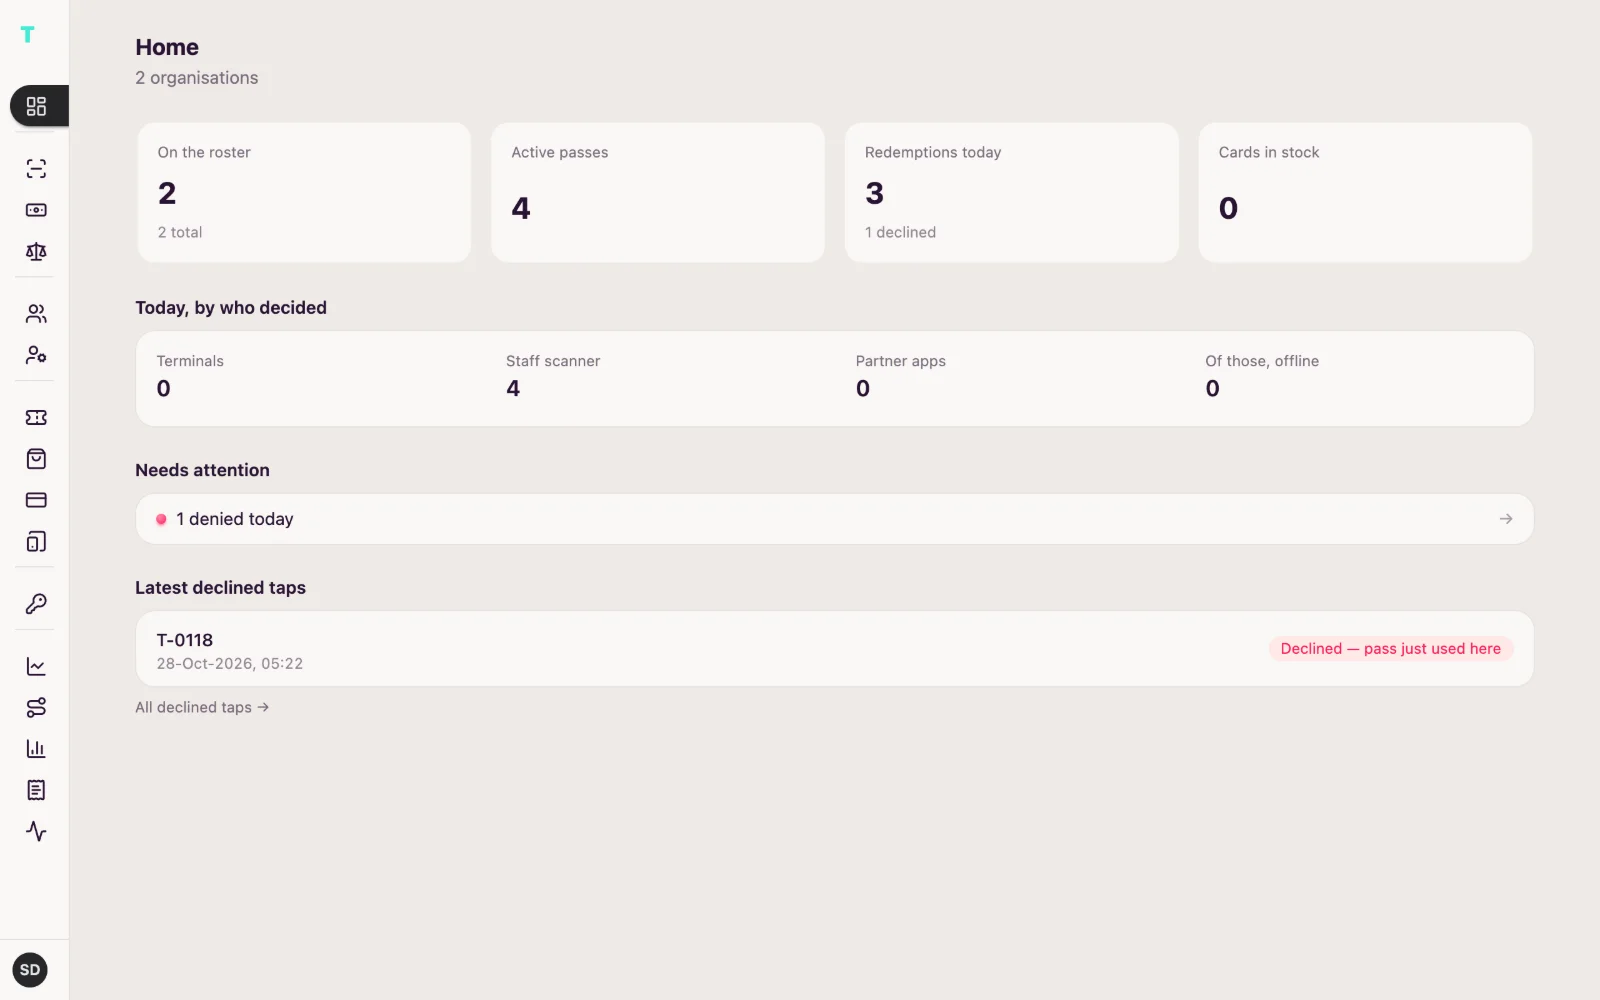Click the arrow on the denied today row
The width and height of the screenshot is (1600, 1000).
click(x=1506, y=519)
